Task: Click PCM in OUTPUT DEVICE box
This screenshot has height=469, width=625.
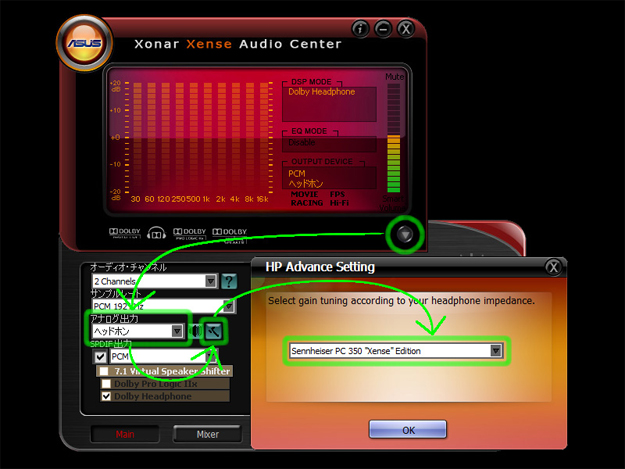Action: 297,174
